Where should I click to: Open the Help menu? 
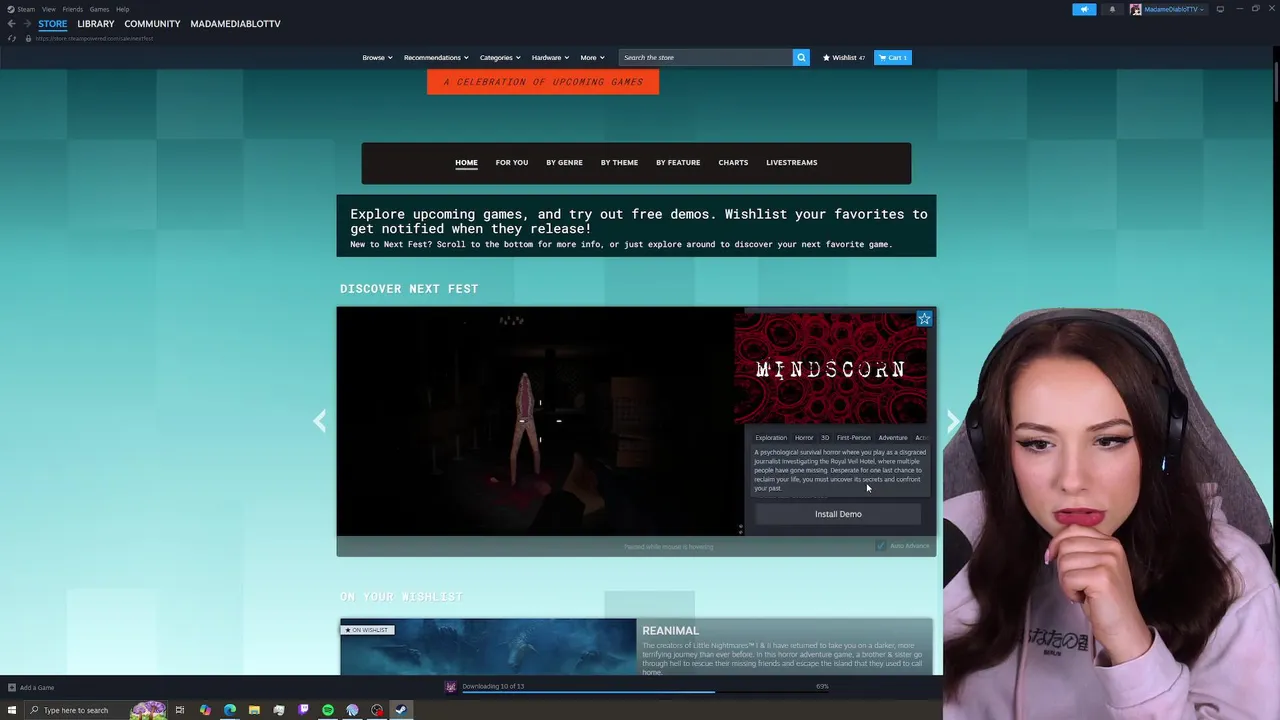(x=122, y=9)
